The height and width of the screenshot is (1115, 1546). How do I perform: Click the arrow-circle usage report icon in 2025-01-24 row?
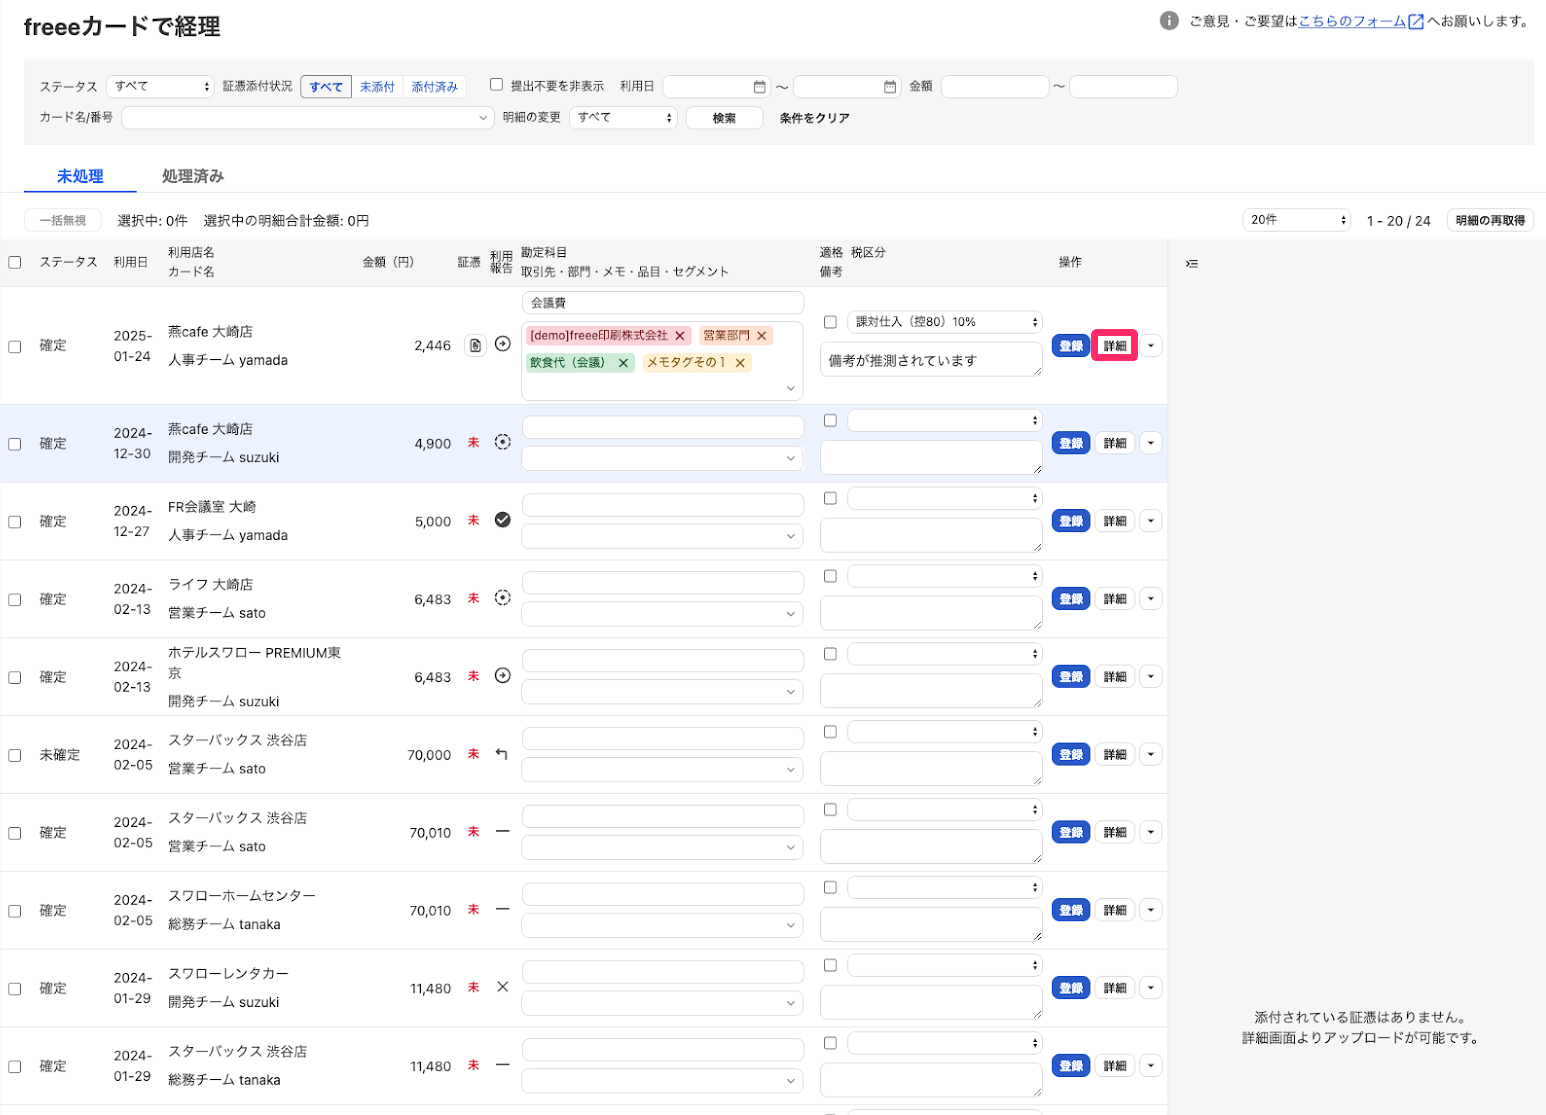click(x=503, y=344)
